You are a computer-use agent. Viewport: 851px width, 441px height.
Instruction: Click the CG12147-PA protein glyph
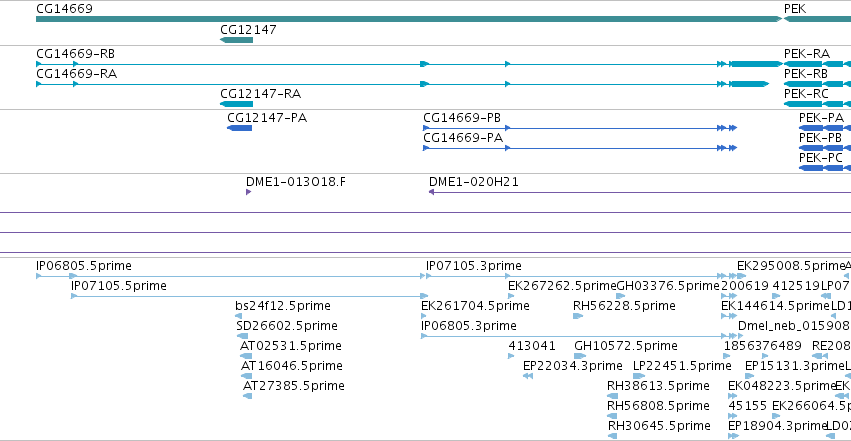tap(239, 128)
